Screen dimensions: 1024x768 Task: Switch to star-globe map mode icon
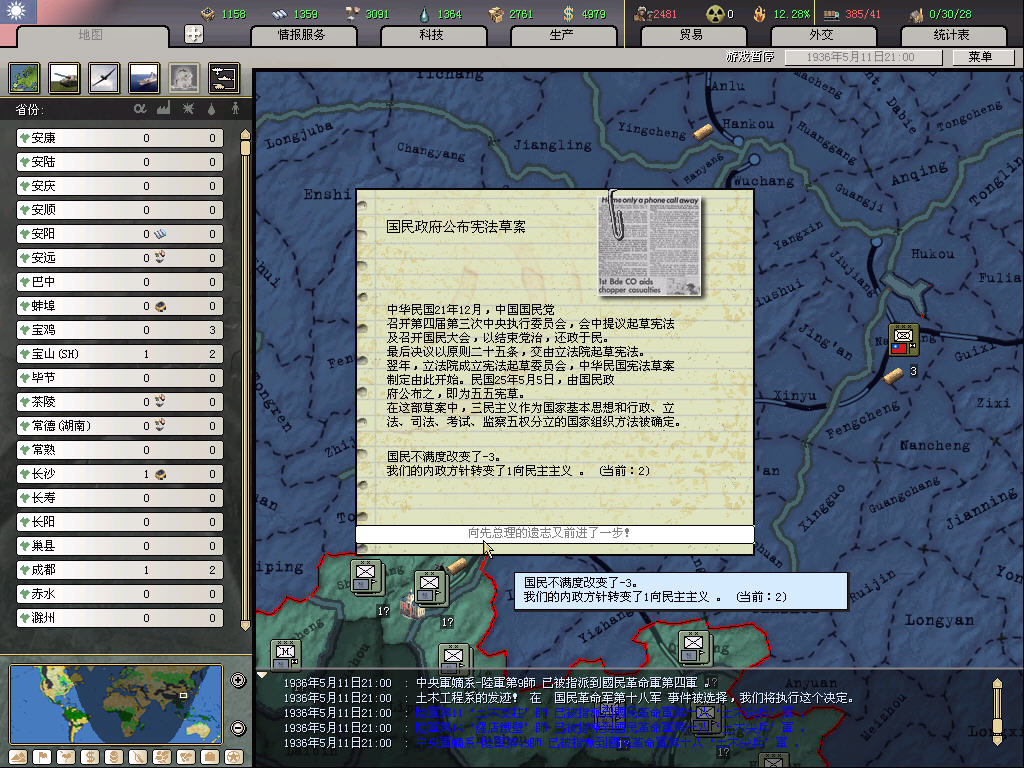(x=234, y=757)
